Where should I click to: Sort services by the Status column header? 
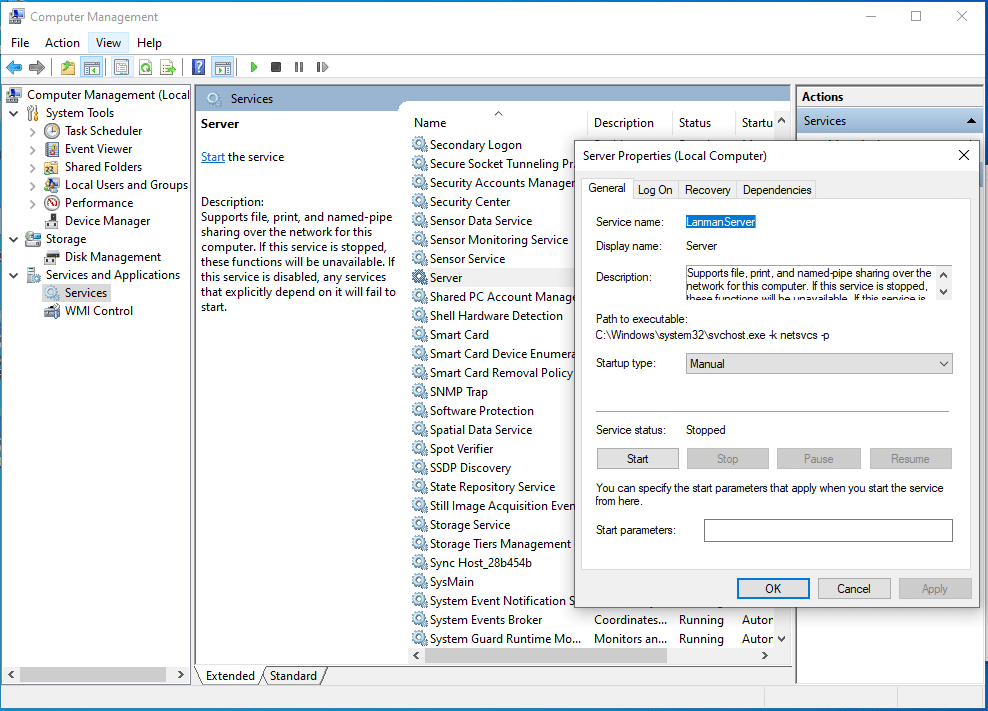tap(703, 123)
